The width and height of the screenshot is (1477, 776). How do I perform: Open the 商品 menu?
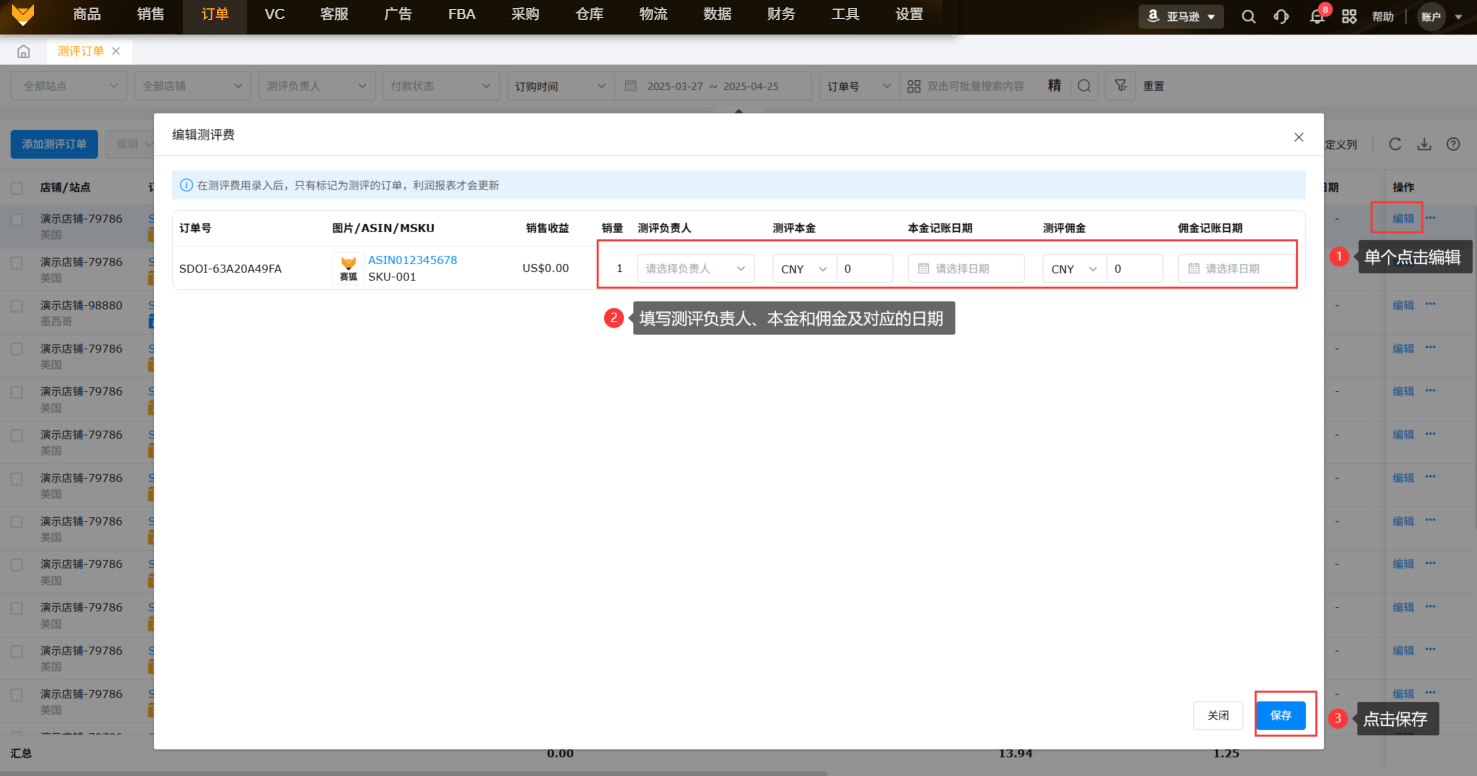(87, 15)
